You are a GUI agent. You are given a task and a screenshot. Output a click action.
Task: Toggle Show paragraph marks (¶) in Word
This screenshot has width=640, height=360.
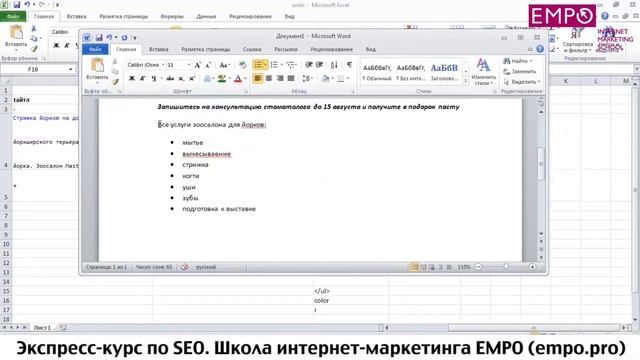349,65
